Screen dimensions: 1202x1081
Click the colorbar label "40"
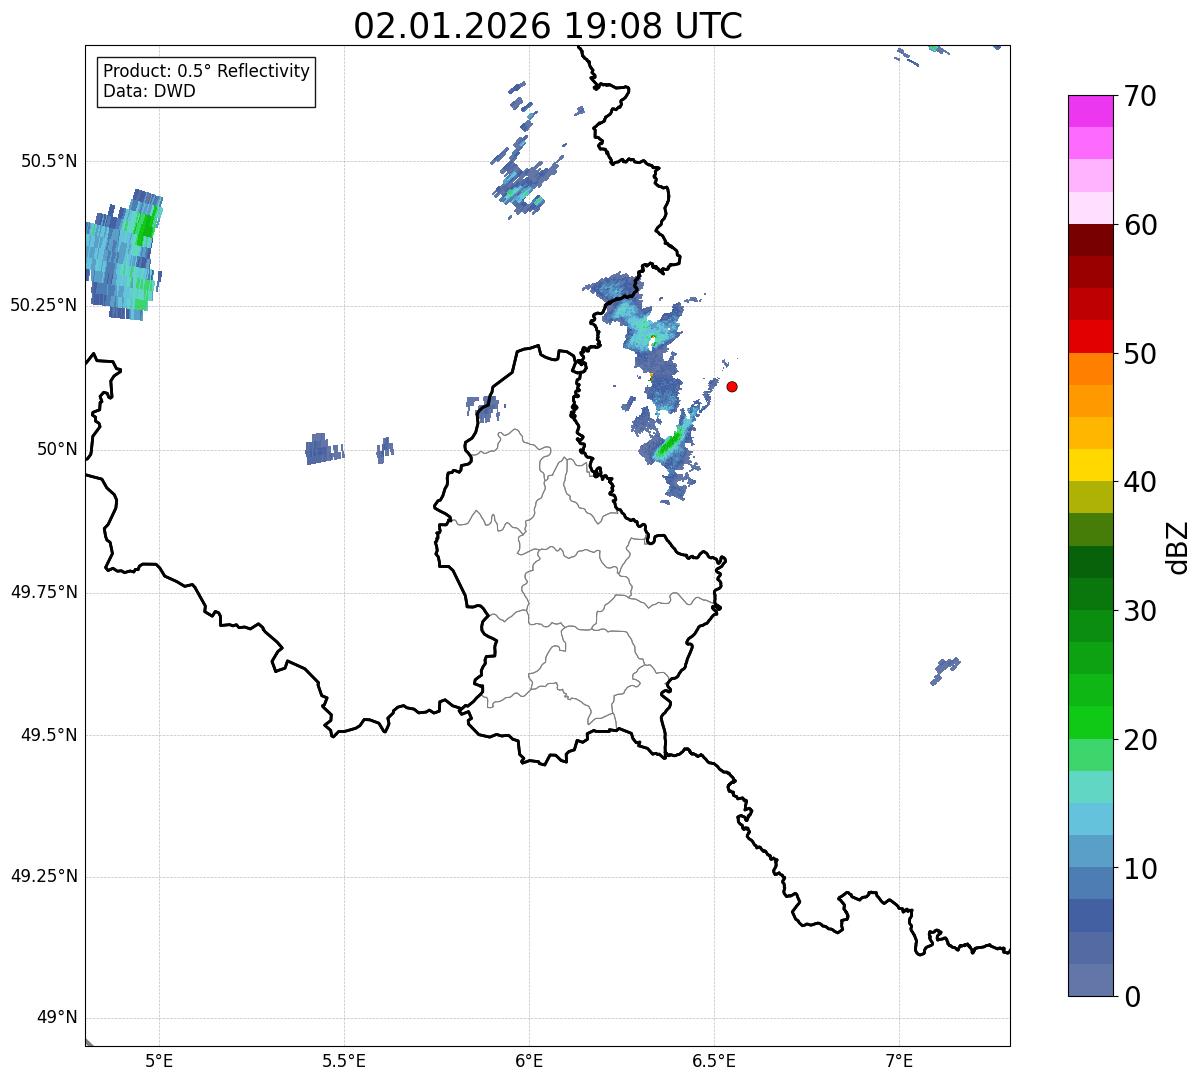[1140, 482]
